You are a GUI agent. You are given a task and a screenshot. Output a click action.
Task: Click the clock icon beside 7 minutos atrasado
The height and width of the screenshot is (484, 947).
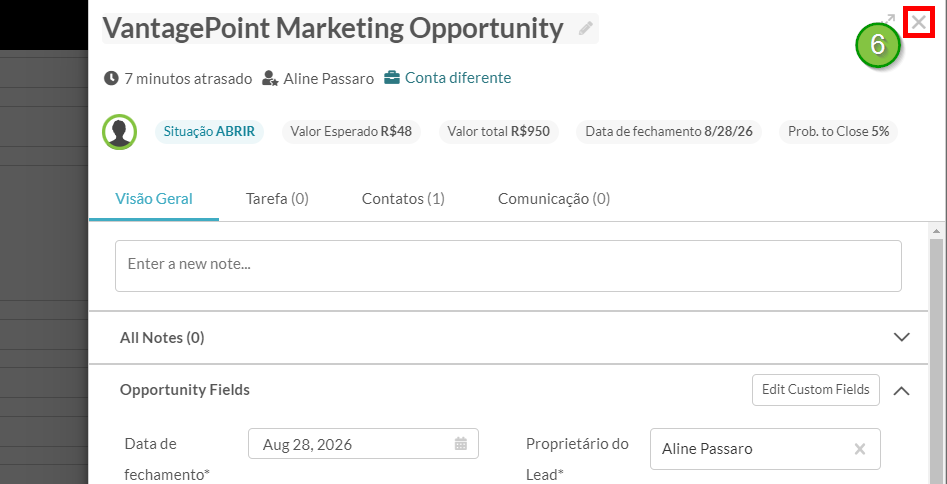tap(111, 78)
